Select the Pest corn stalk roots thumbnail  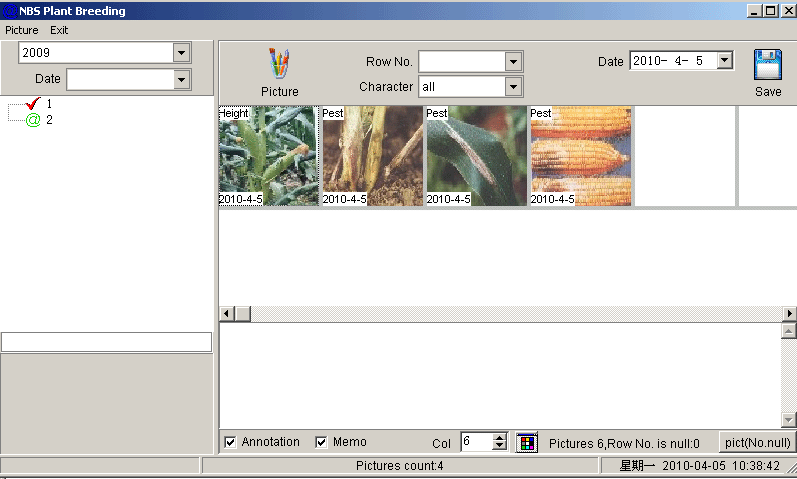point(373,156)
